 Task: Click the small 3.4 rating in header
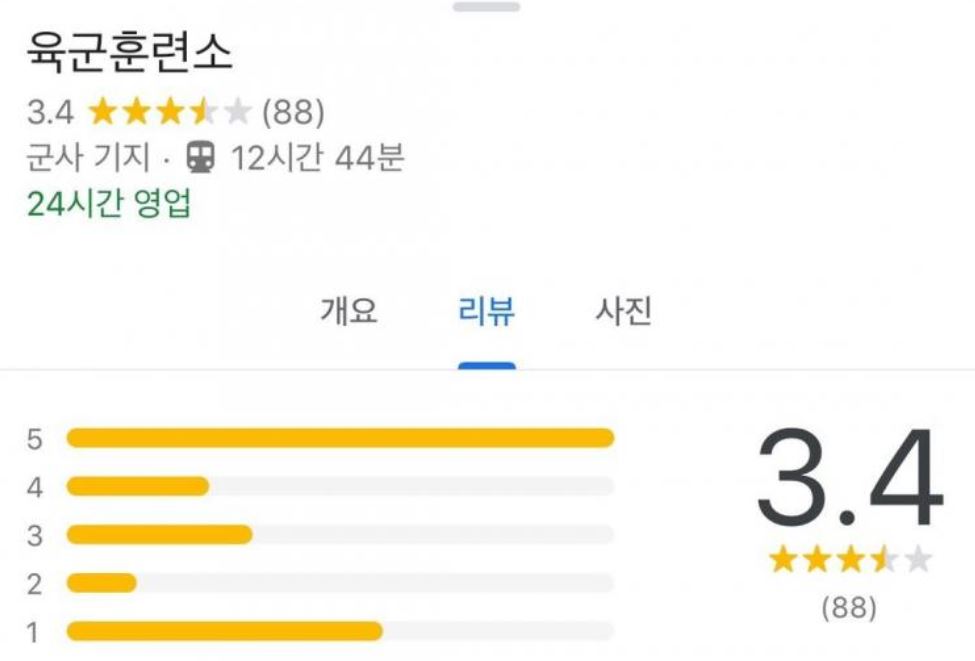pos(50,113)
